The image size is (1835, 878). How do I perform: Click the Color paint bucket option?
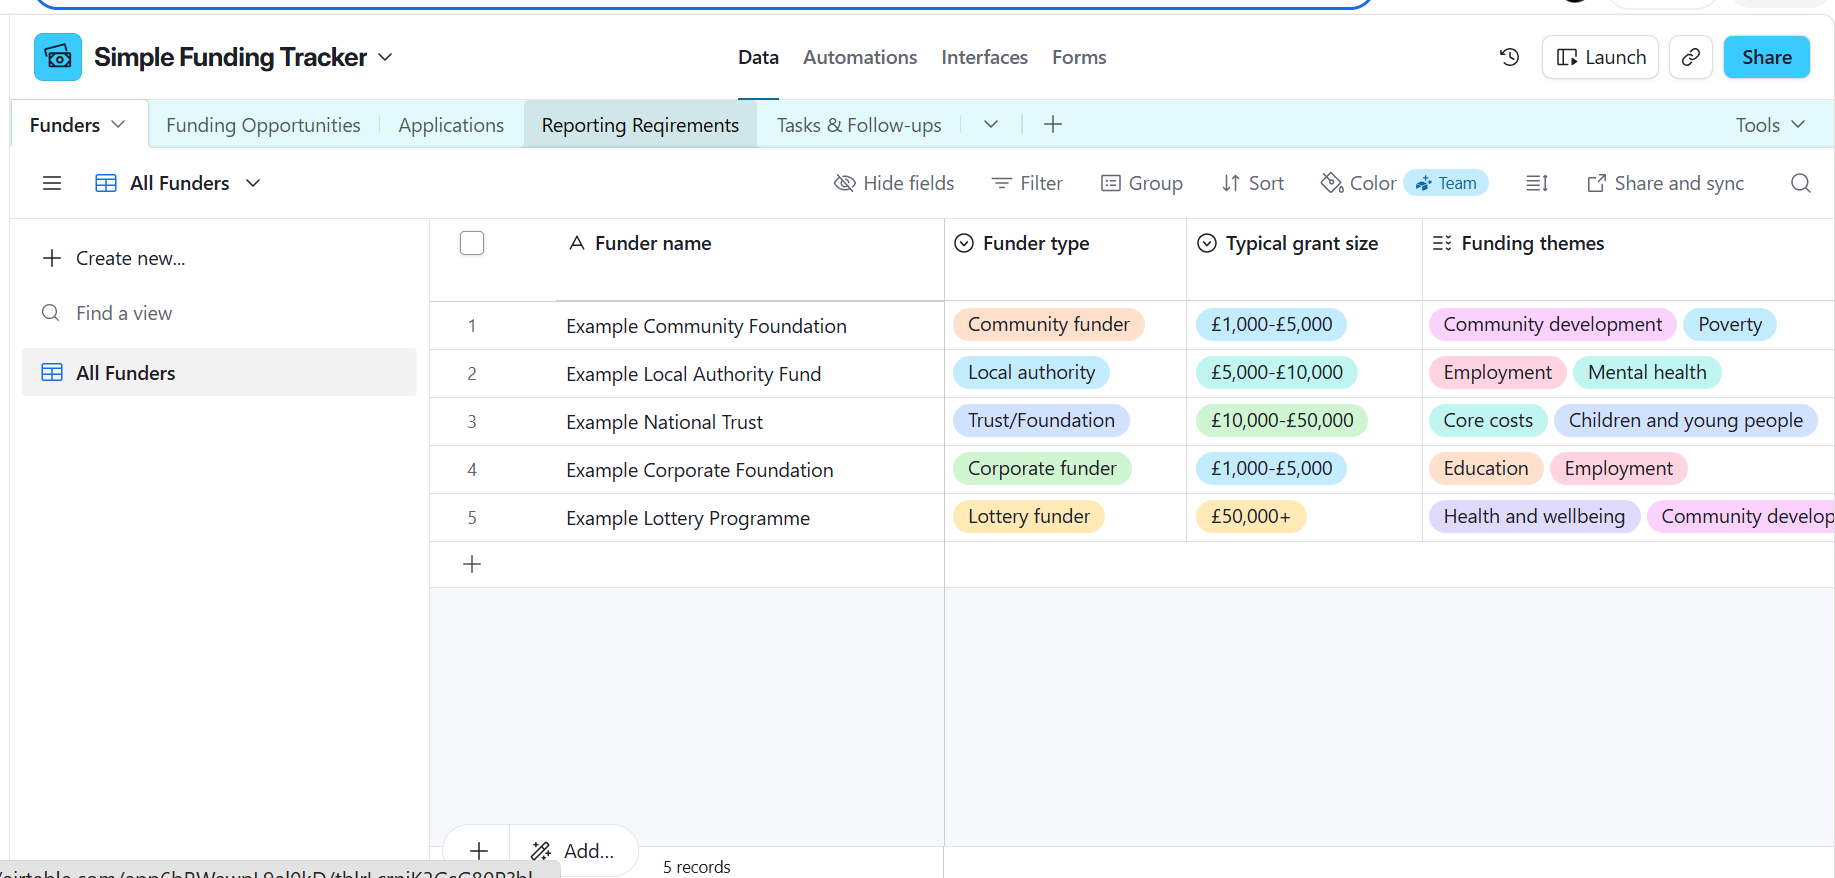tap(1358, 183)
